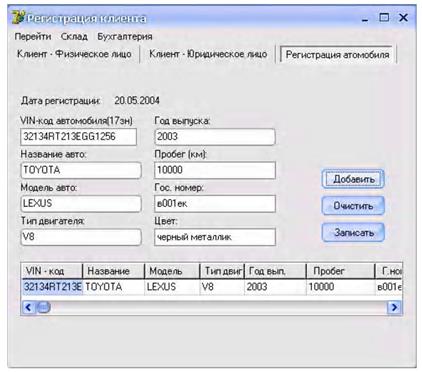Select the Название авто field with TOYOTA
This screenshot has width=422, height=372.
81,170
